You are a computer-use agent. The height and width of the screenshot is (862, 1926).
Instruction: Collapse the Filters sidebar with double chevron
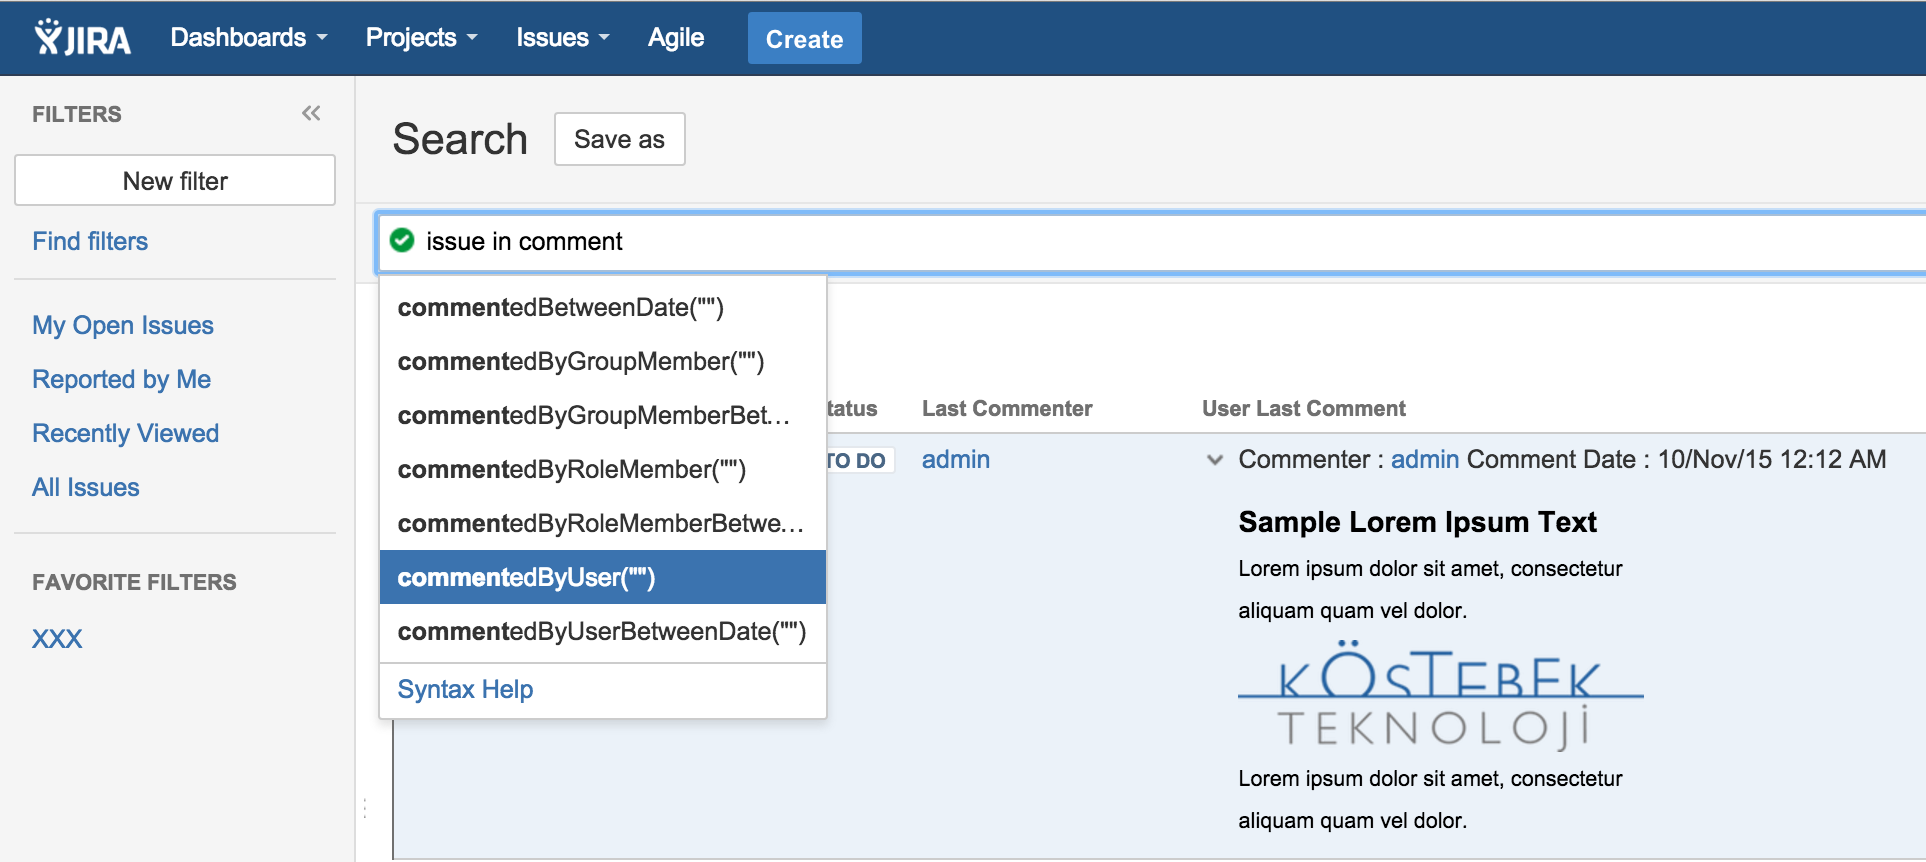(x=311, y=113)
